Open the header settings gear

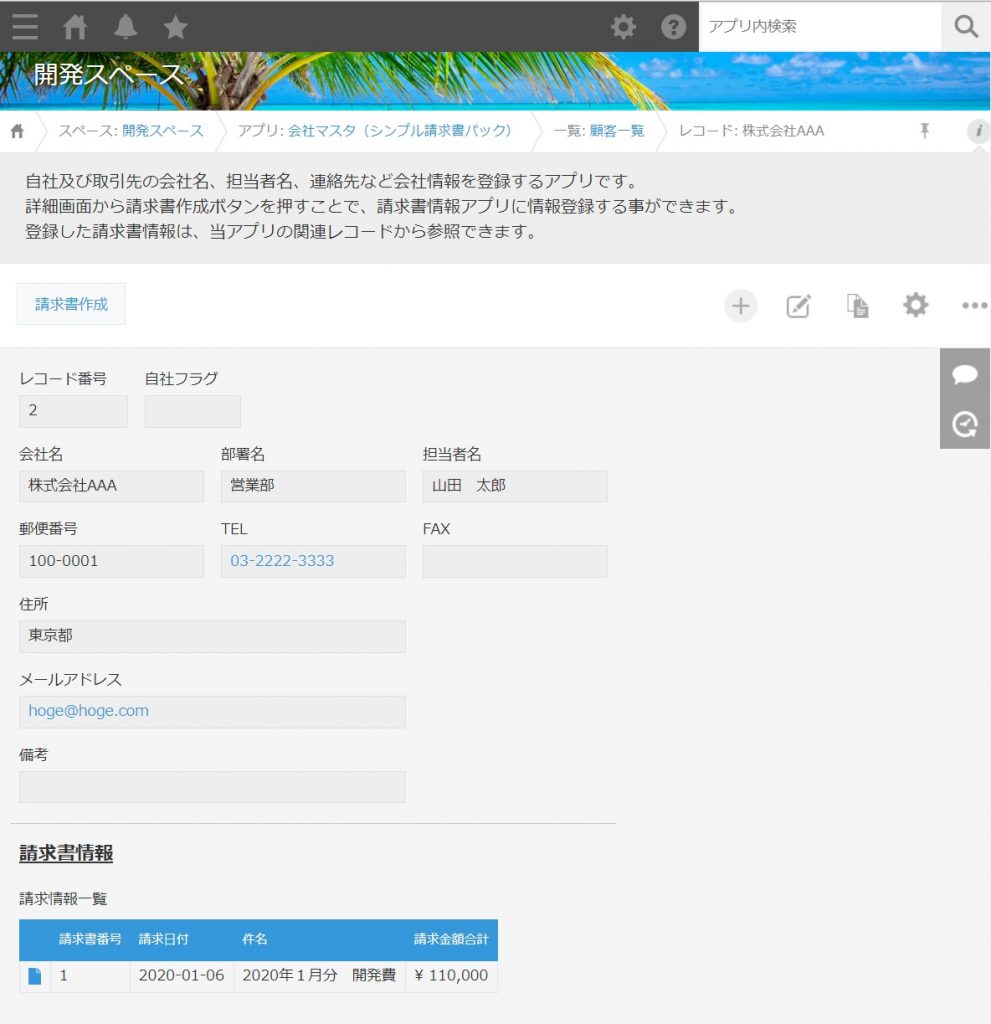point(623,27)
